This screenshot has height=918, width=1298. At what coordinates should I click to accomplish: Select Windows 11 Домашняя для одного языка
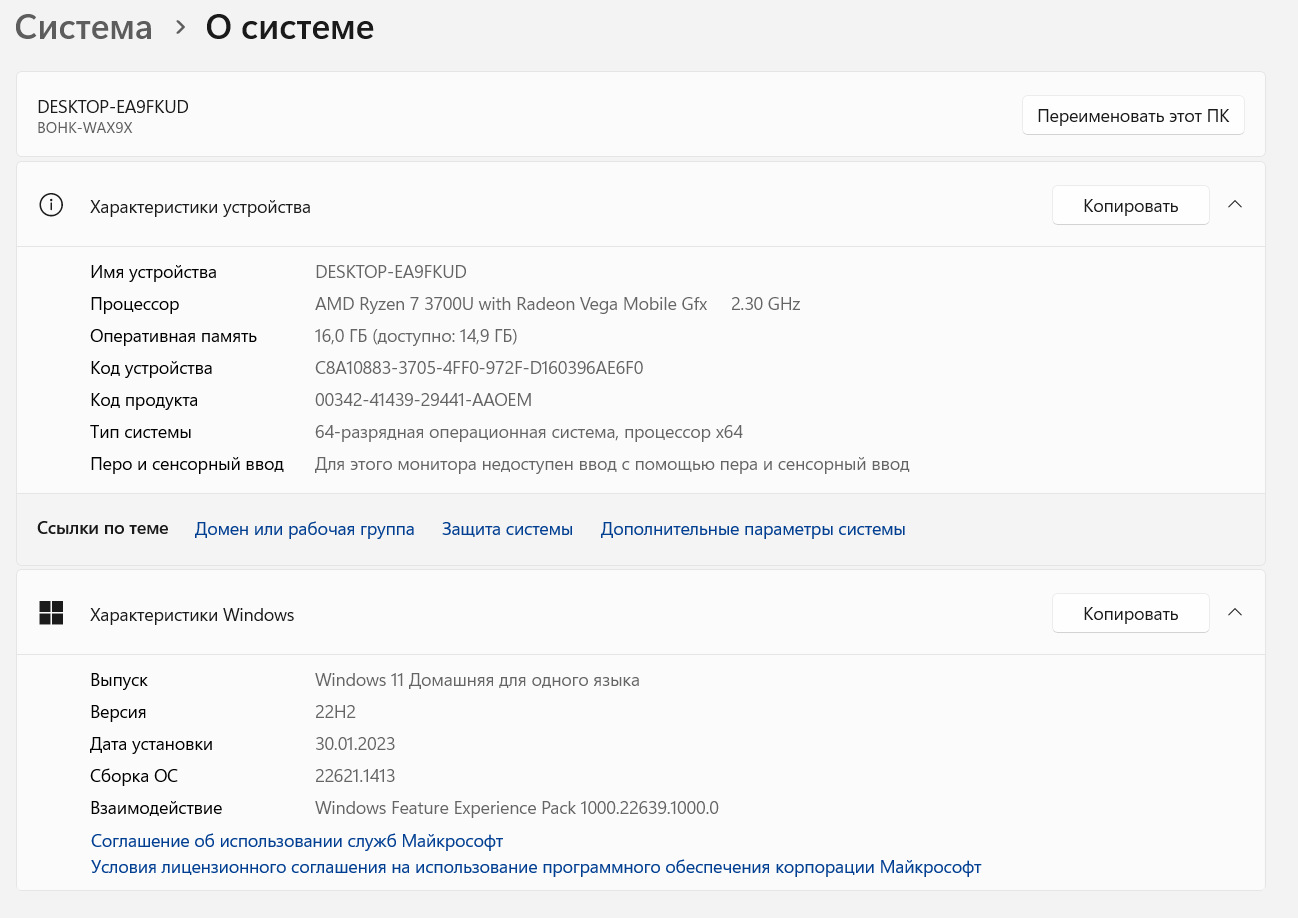pyautogui.click(x=477, y=680)
